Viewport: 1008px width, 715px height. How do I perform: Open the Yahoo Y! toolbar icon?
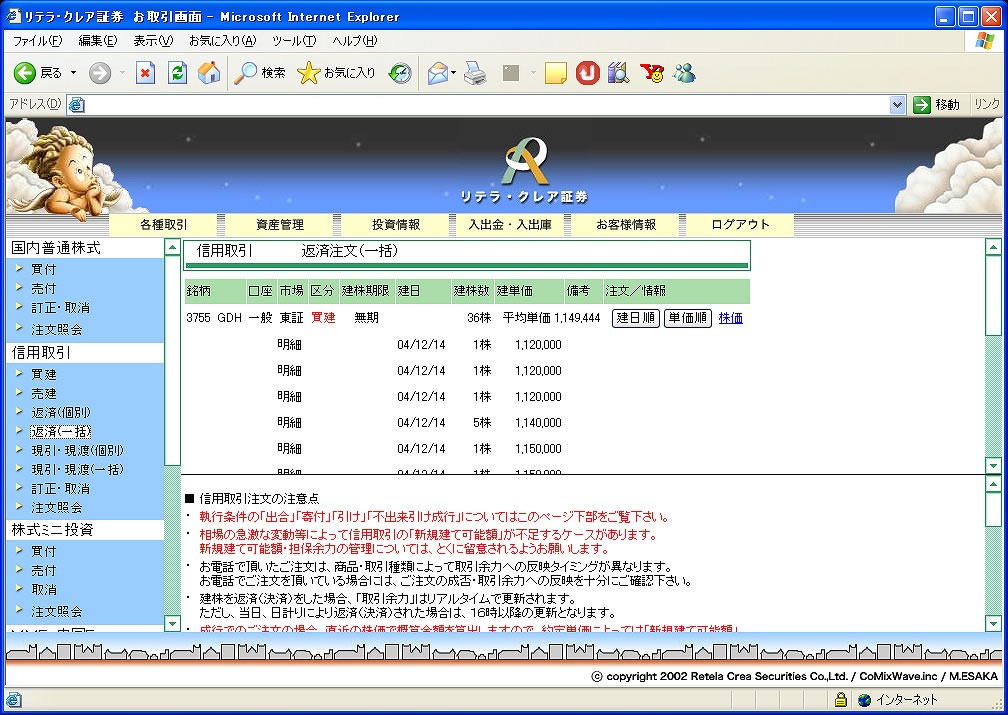[x=652, y=73]
